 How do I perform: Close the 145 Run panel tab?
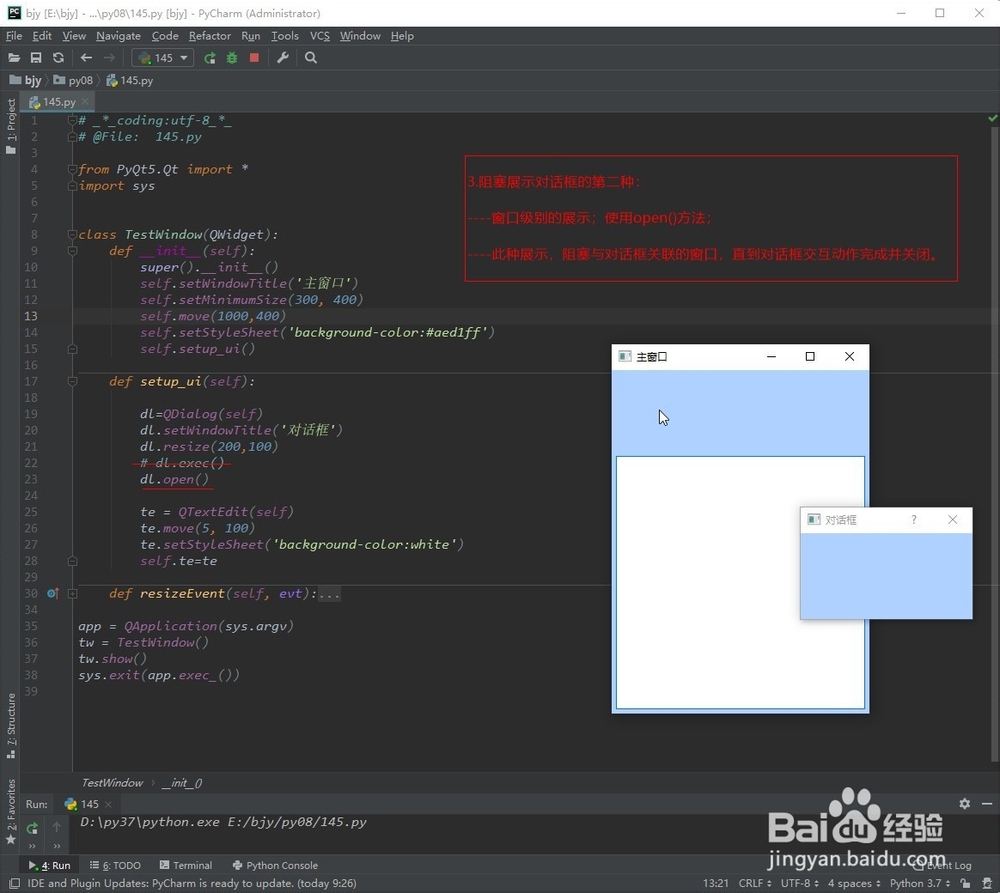click(x=108, y=804)
